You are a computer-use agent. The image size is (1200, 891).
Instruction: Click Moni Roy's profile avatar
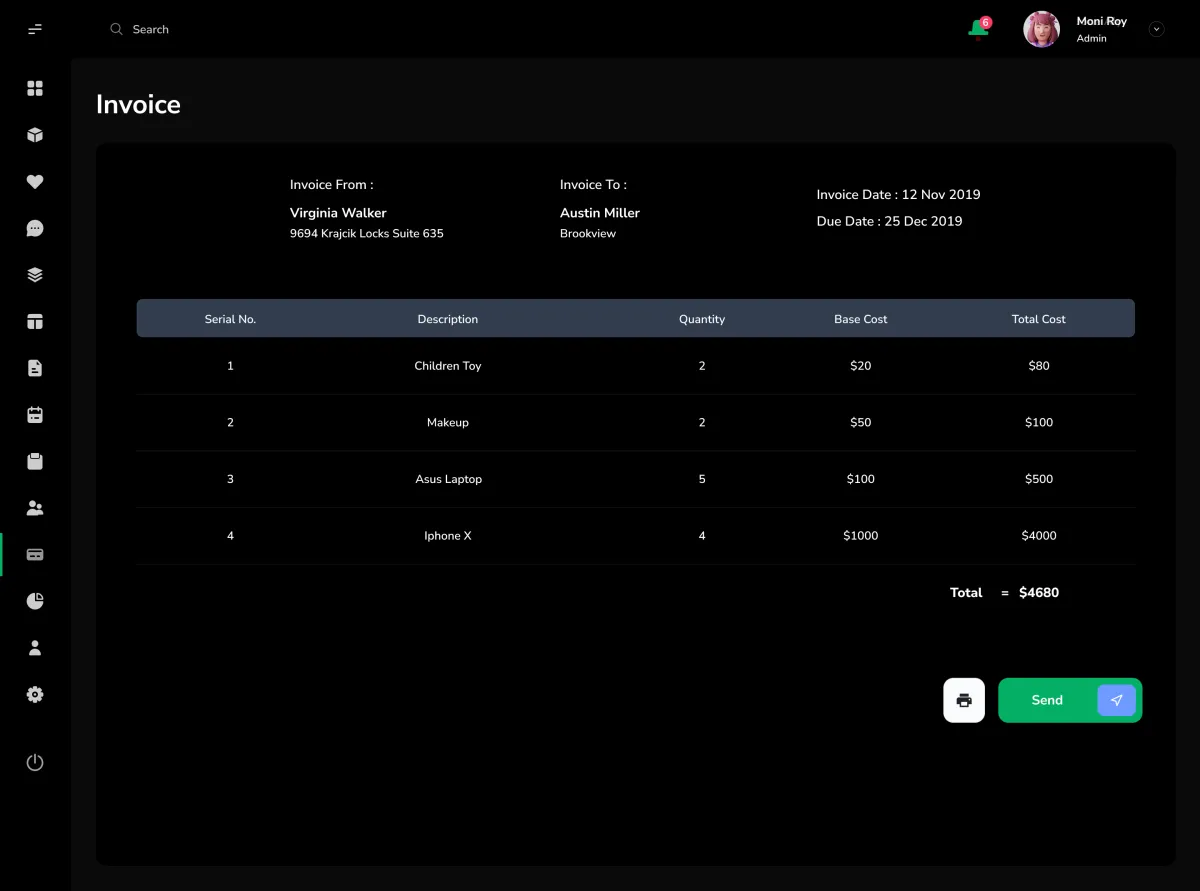pyautogui.click(x=1041, y=29)
